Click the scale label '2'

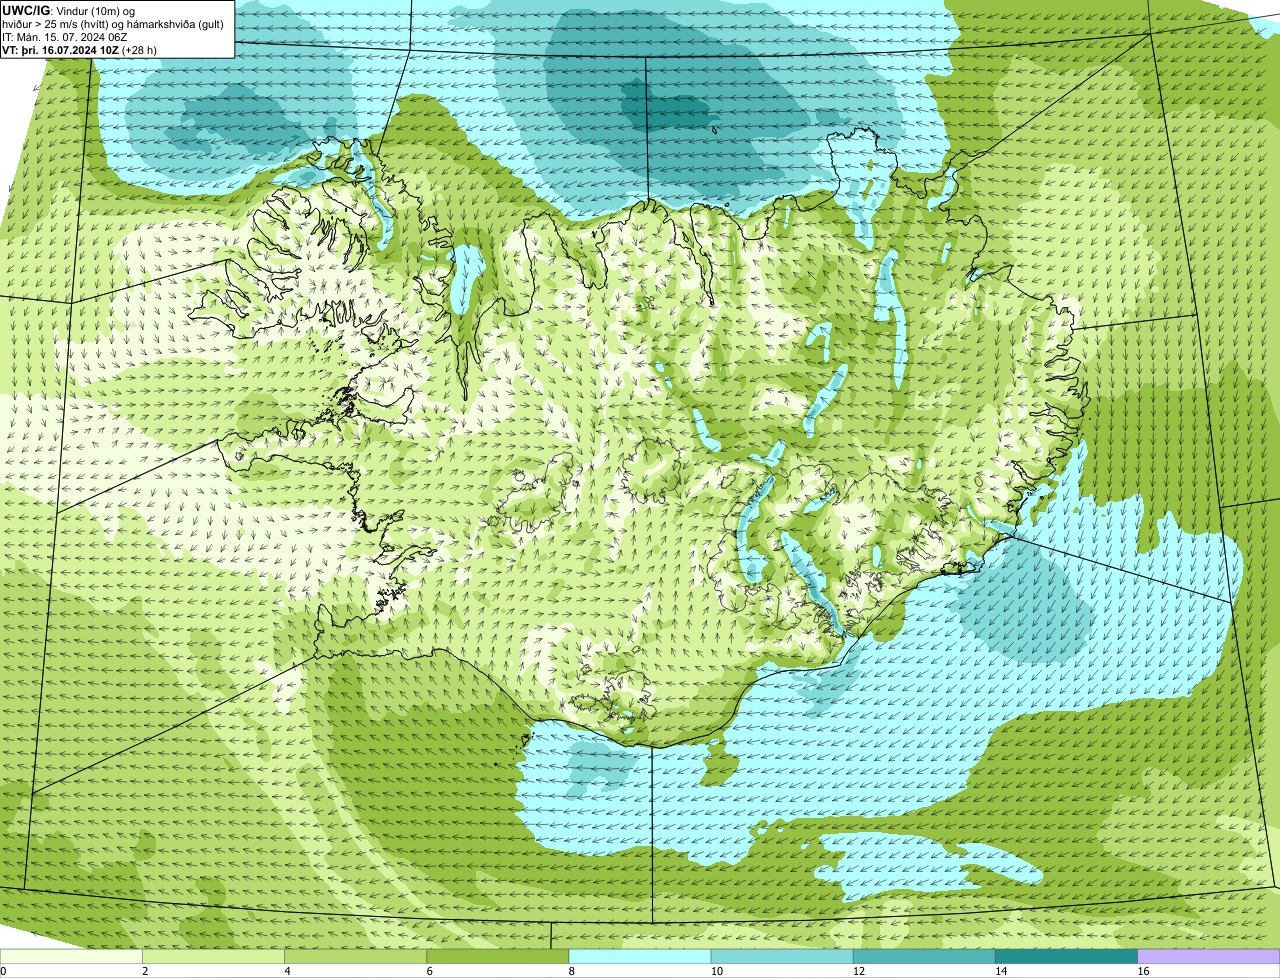pos(145,971)
